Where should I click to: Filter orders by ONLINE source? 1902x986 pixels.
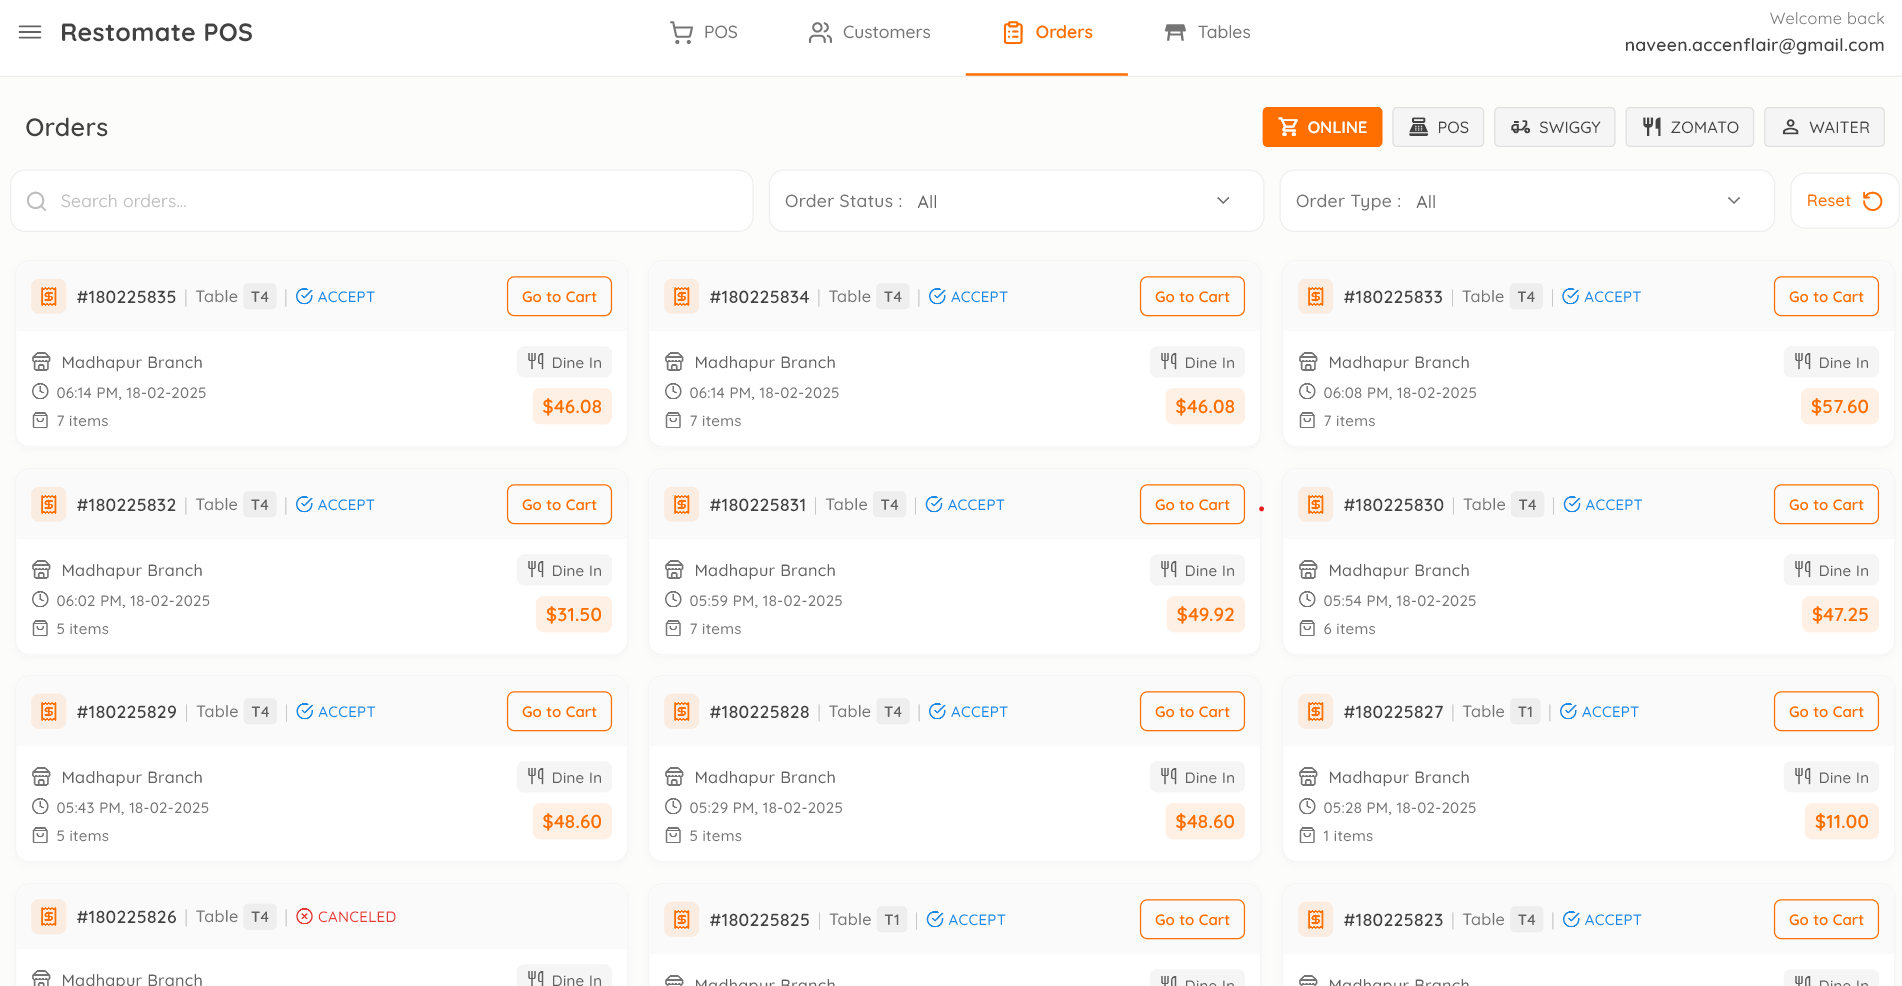1322,127
